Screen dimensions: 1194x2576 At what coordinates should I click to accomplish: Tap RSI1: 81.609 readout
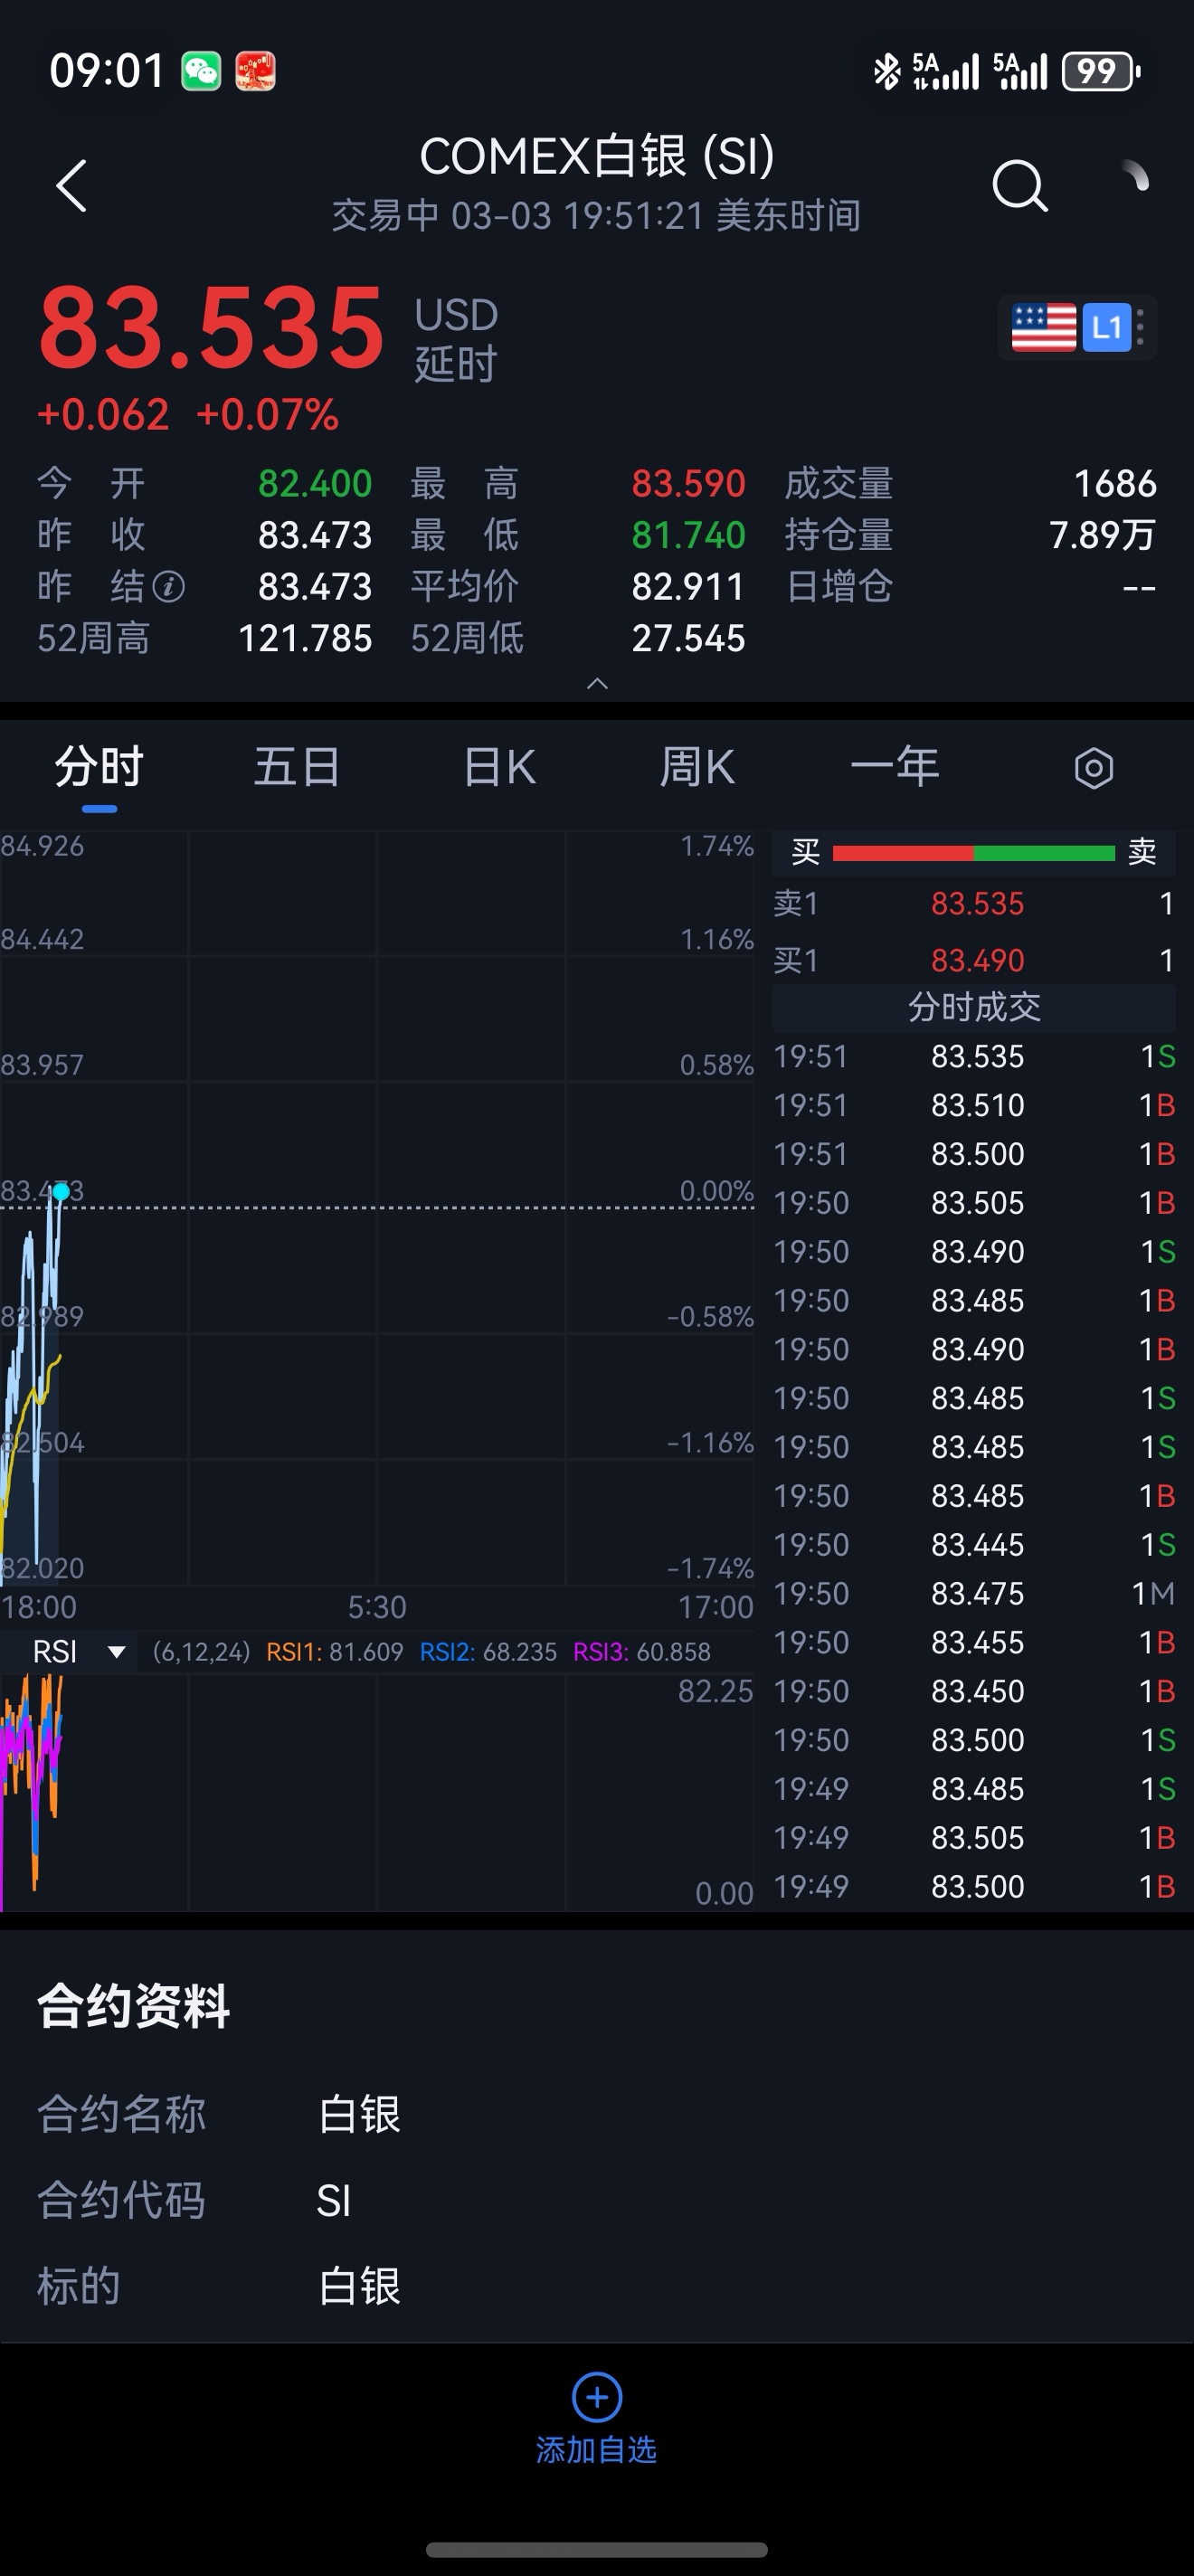pos(335,1652)
